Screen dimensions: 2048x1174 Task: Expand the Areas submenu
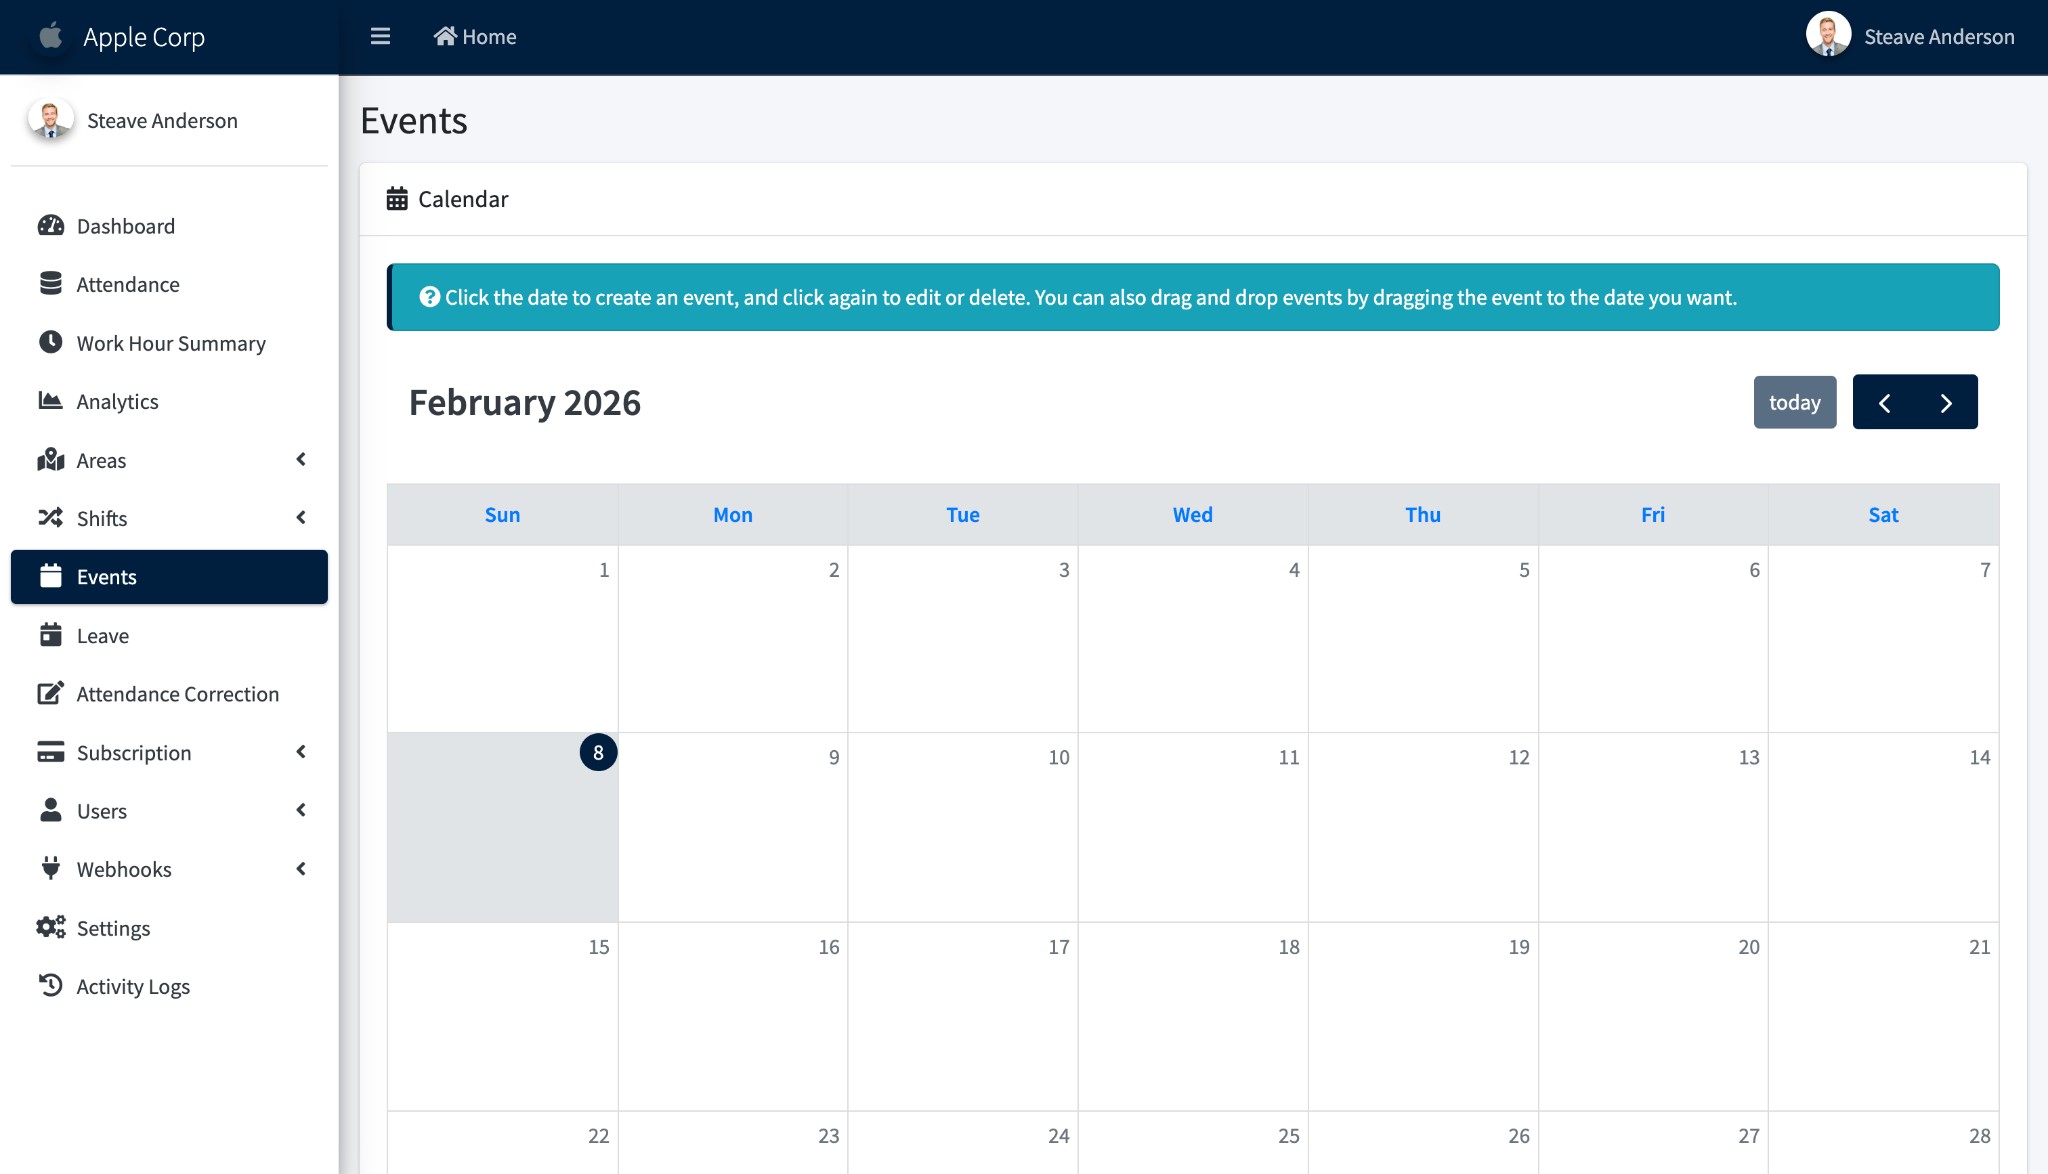pos(301,460)
